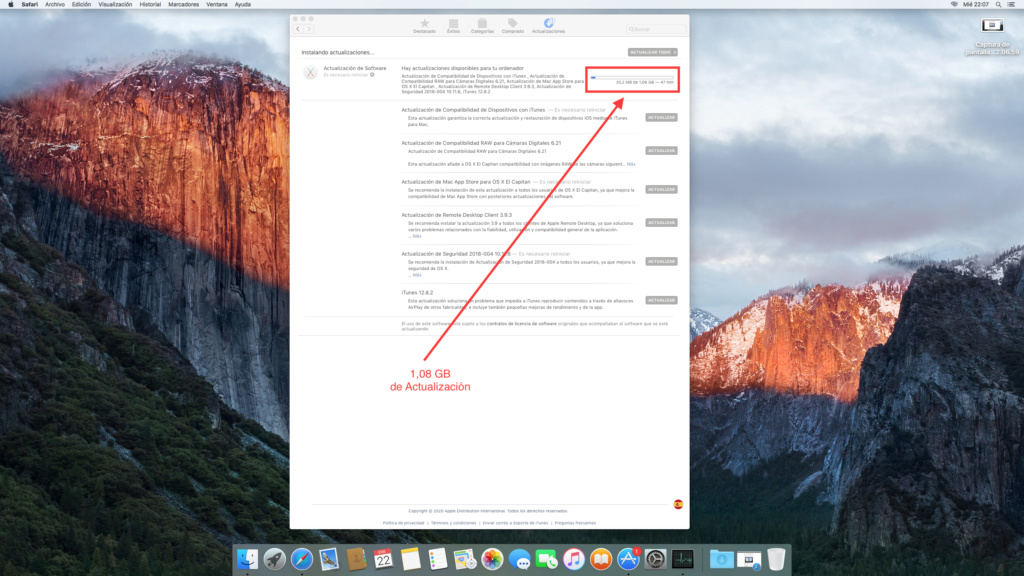Open Safari from the Dock
Screen dimensions: 1024x576
click(302, 559)
